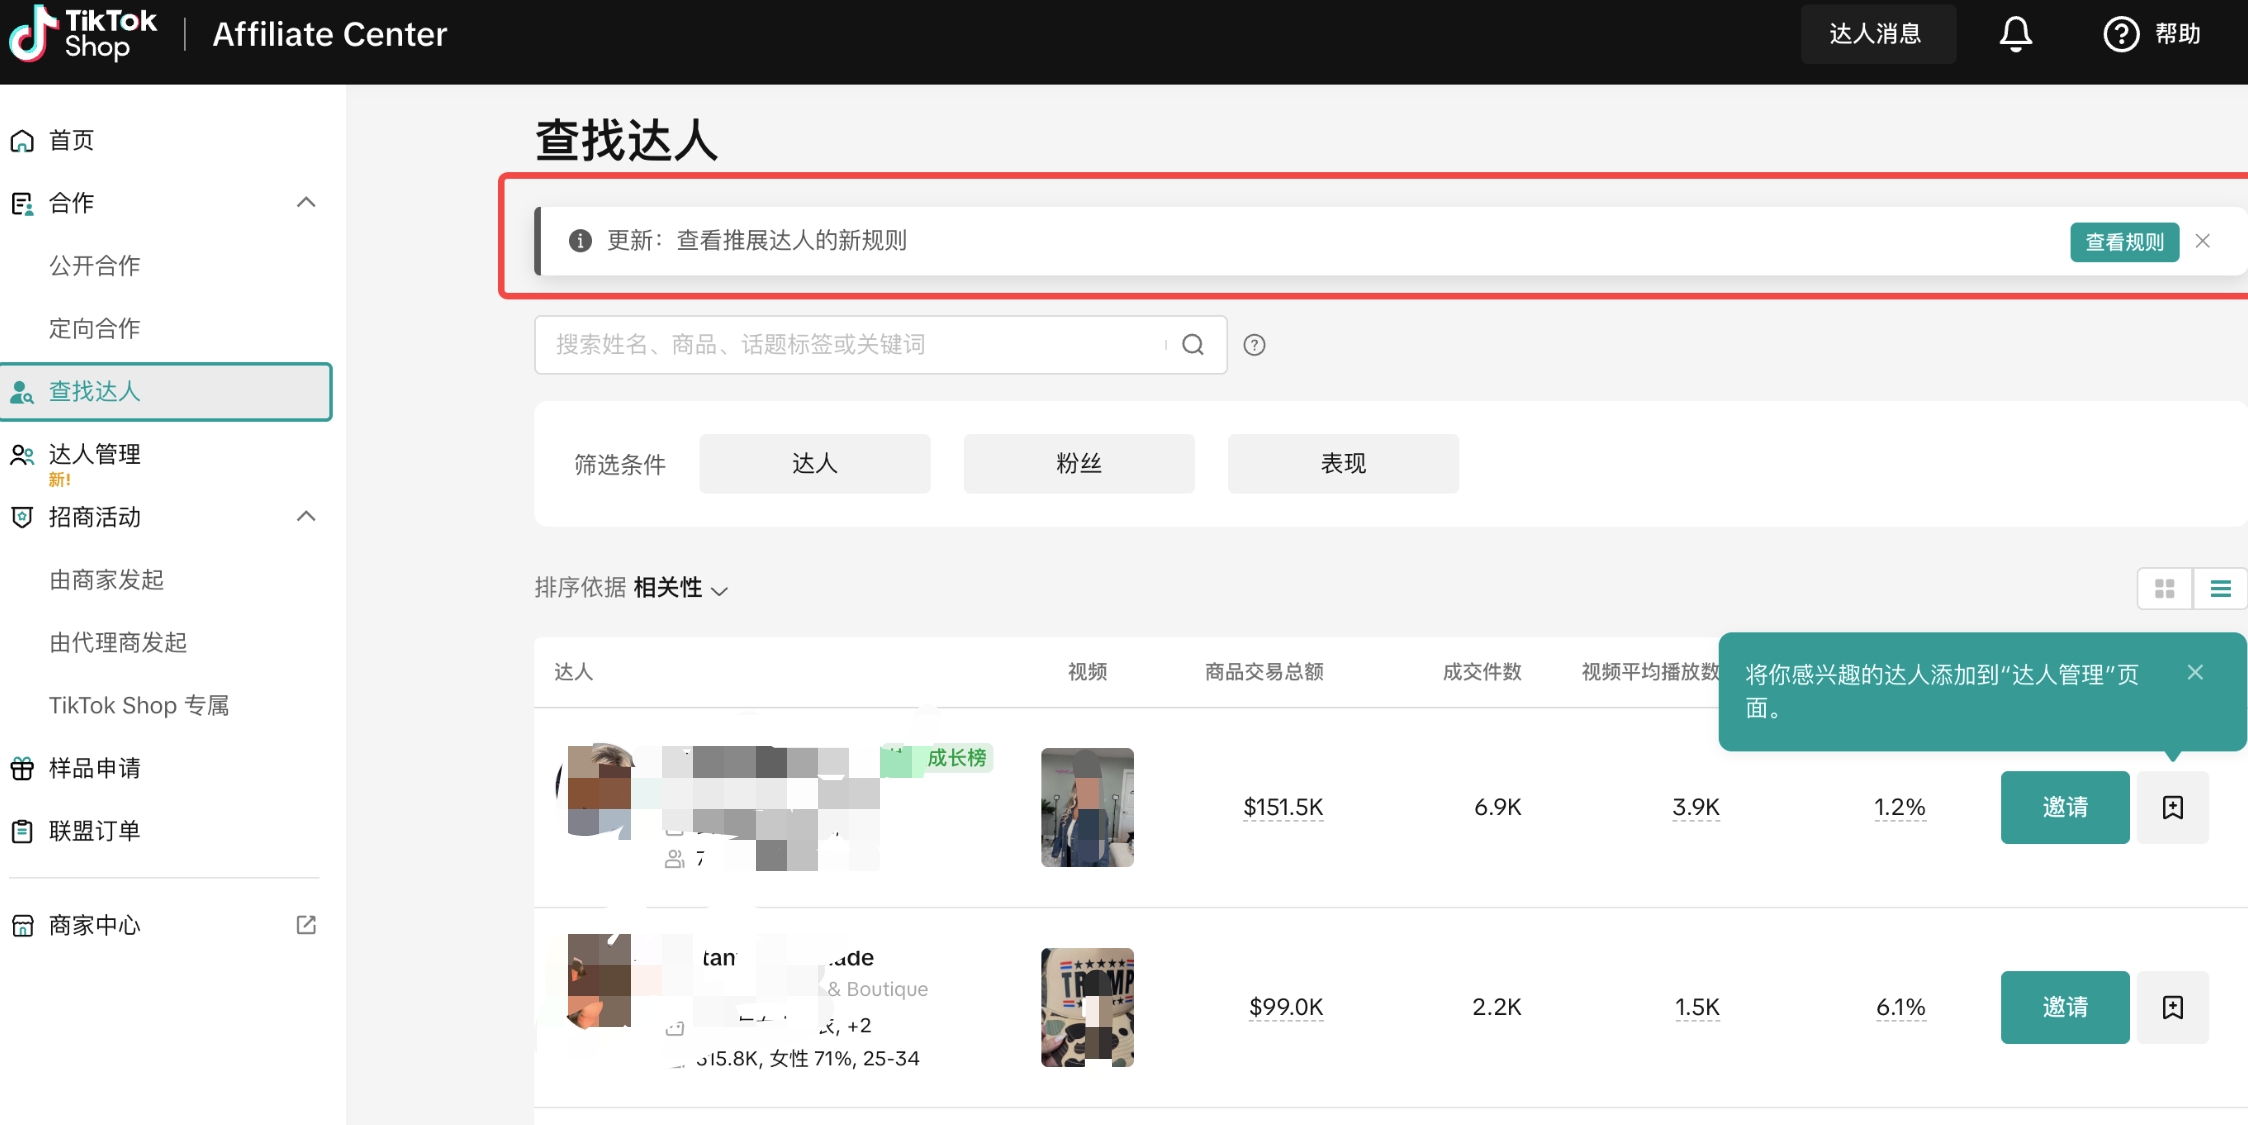Screen dimensions: 2248x1125
Task: Bookmark the second creator in list
Action: [x=2172, y=1007]
